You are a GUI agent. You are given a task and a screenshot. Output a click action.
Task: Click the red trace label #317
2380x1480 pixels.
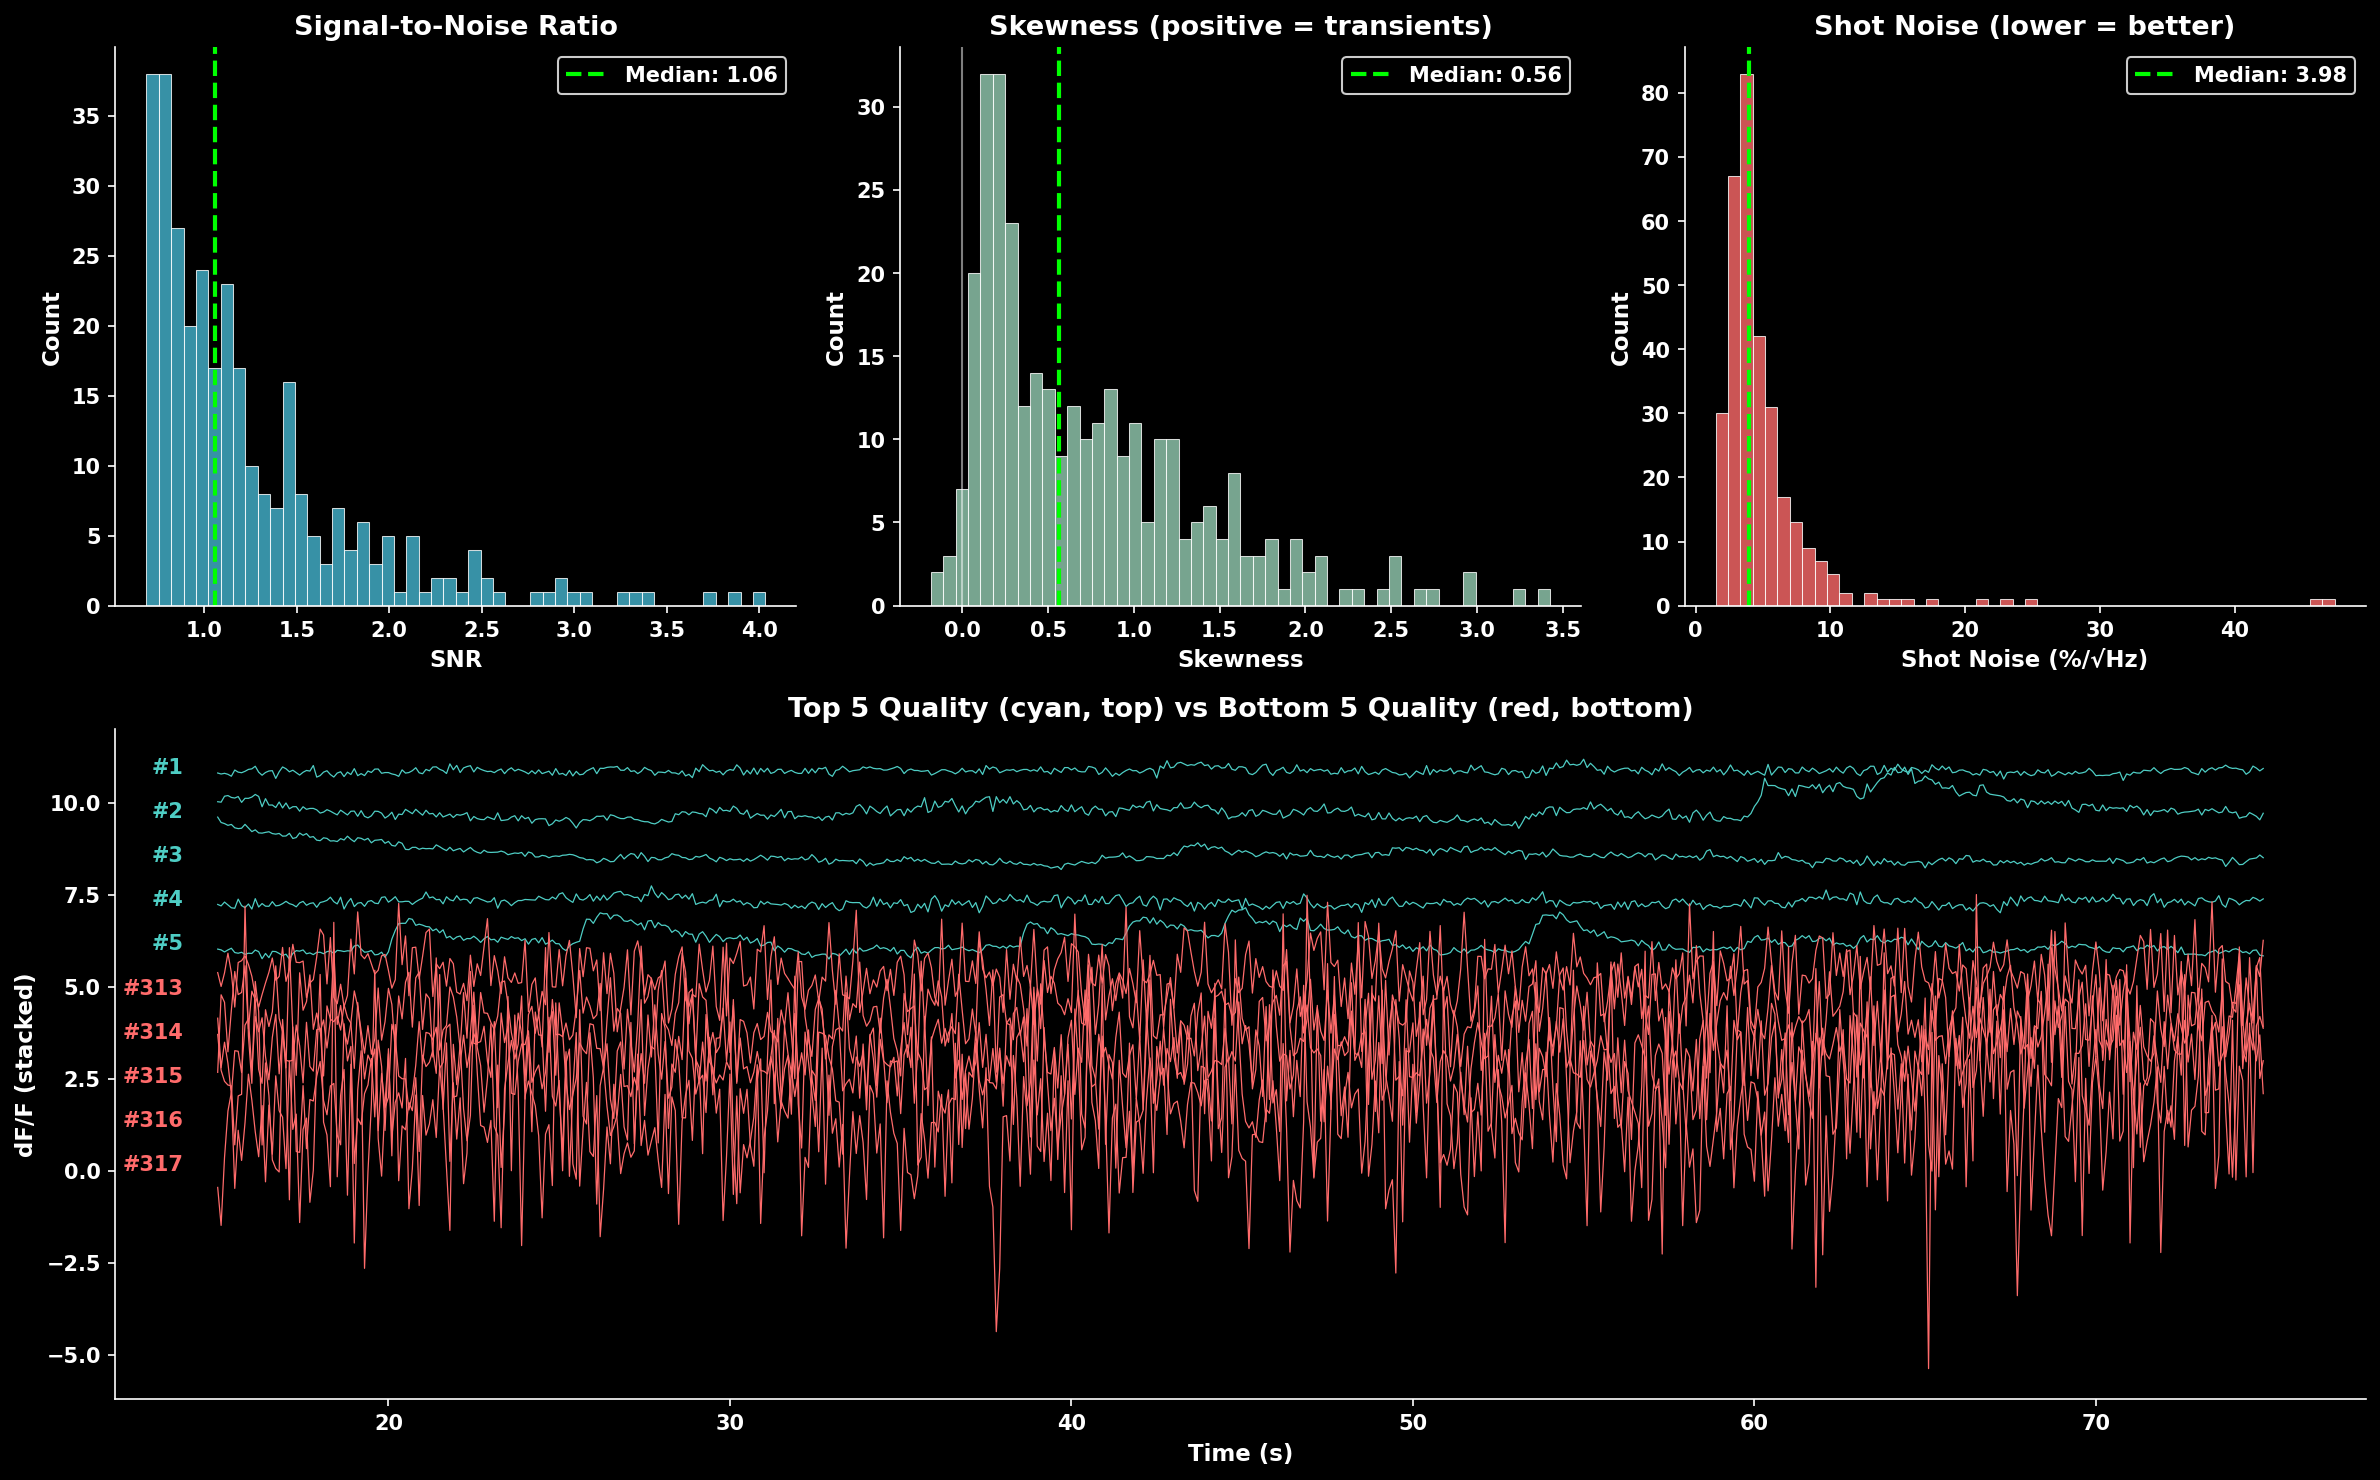pyautogui.click(x=153, y=1164)
